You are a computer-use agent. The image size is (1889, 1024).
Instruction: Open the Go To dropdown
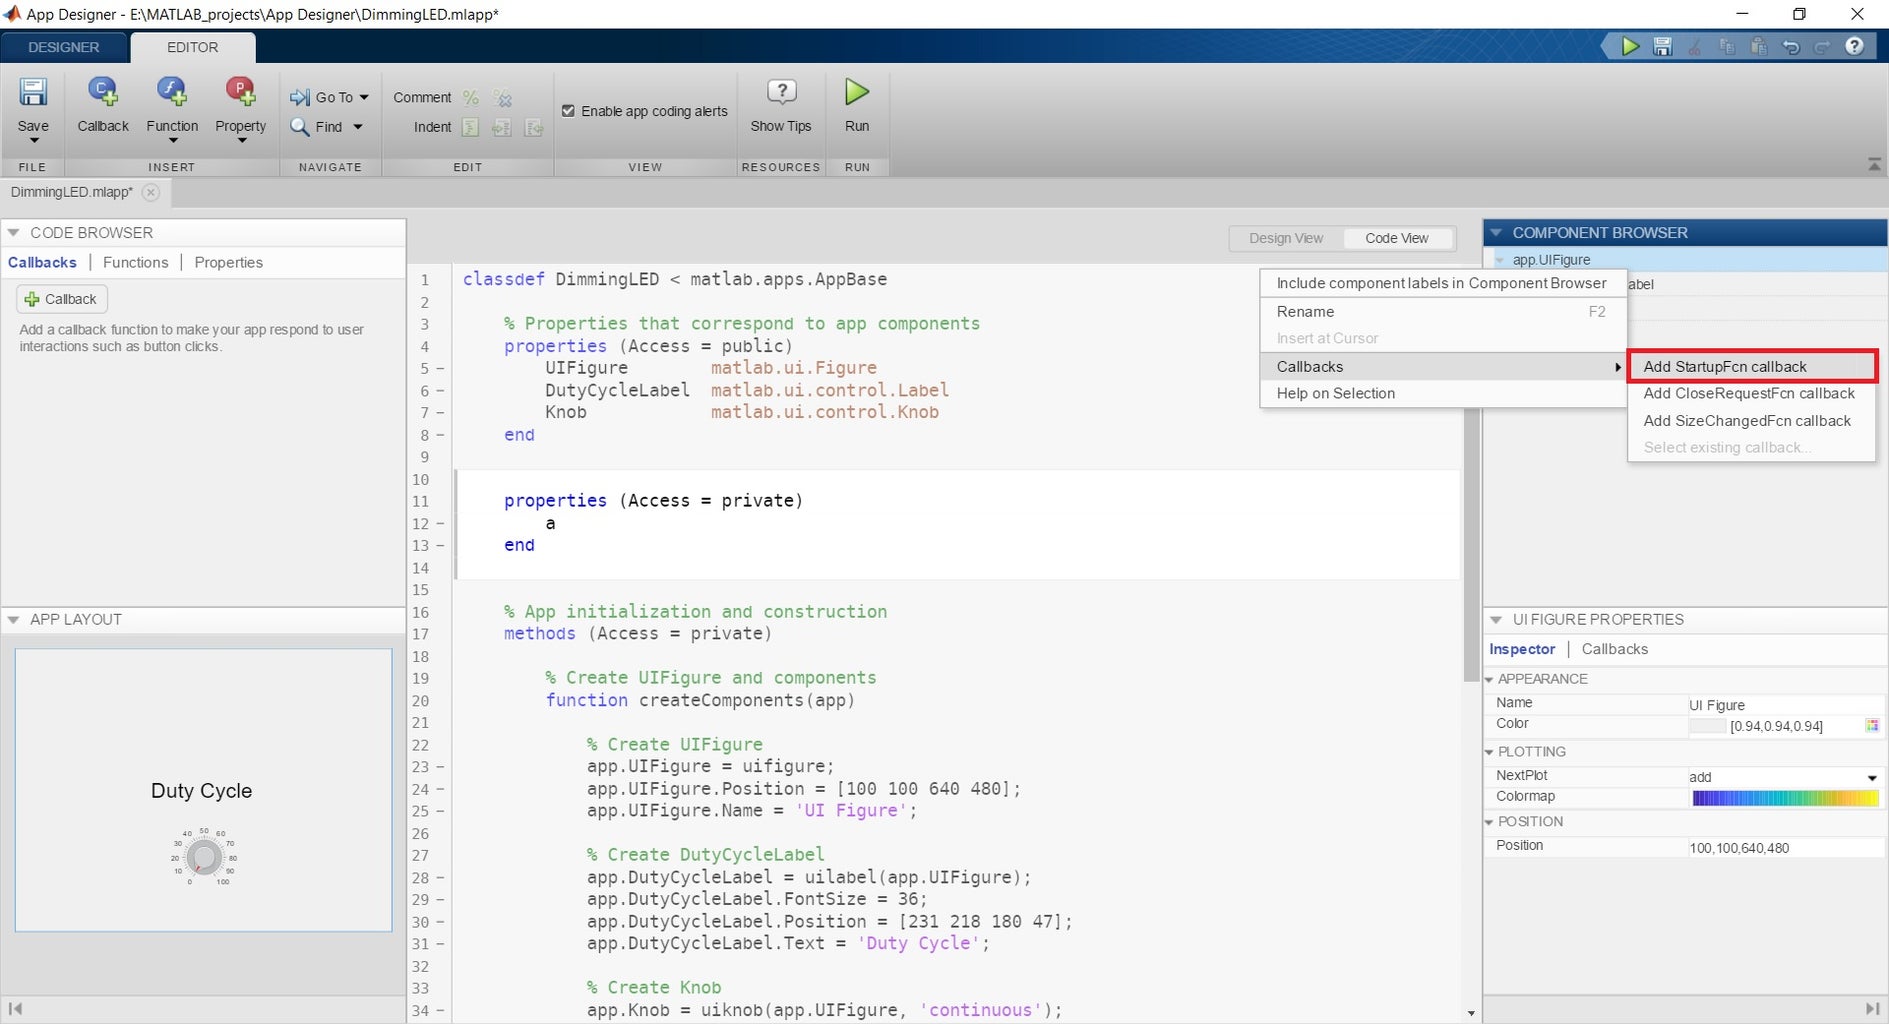330,97
